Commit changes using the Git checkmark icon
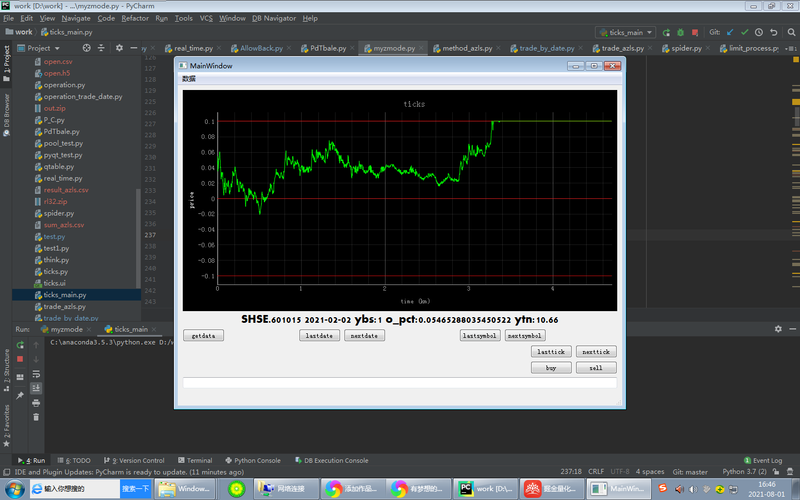 744,32
